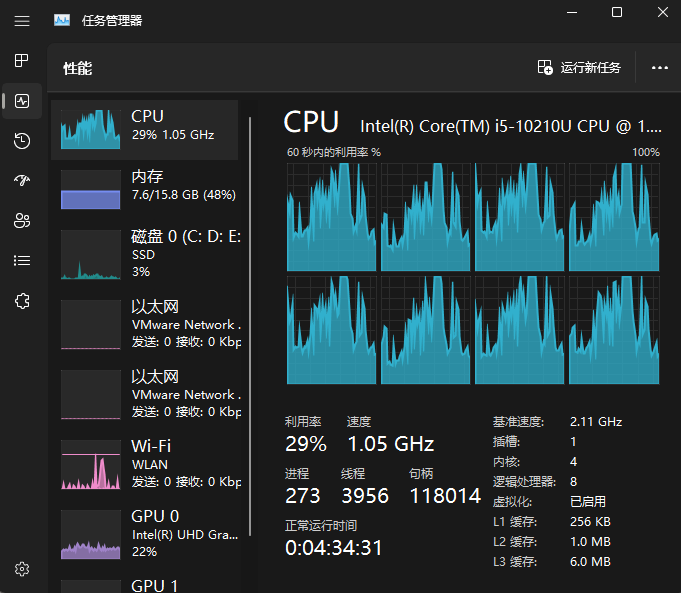Click the 逻辑处理器 value 8
This screenshot has width=681, height=593.
[x=574, y=482]
